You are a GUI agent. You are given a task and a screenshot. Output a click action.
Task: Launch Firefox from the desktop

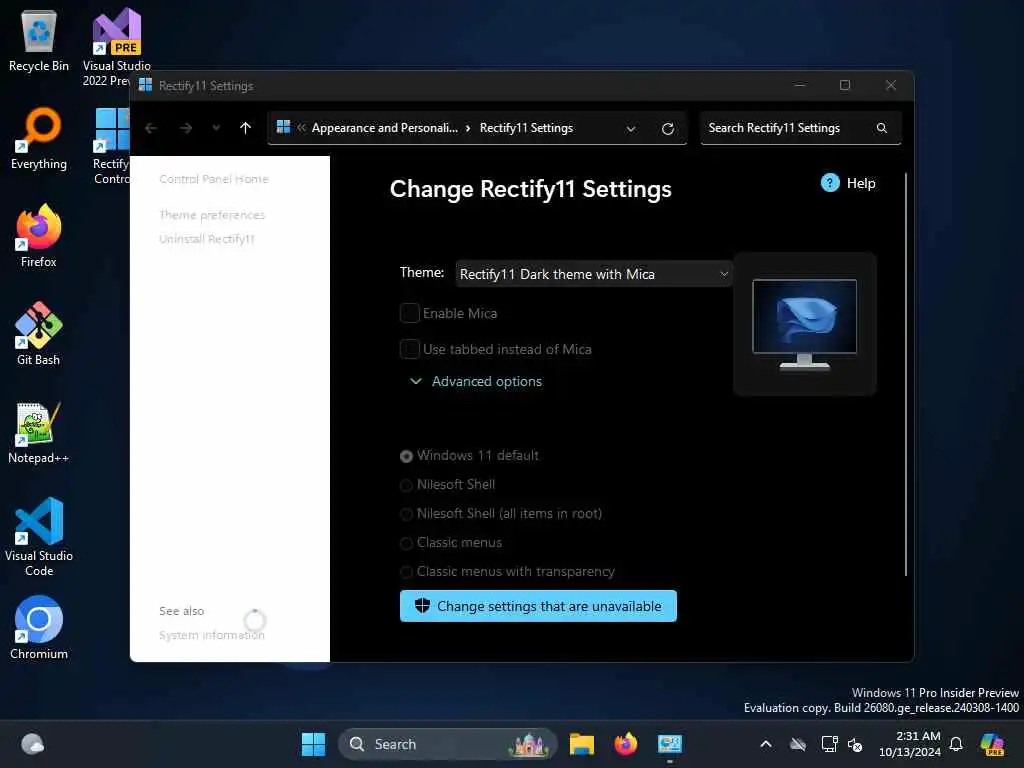click(39, 236)
